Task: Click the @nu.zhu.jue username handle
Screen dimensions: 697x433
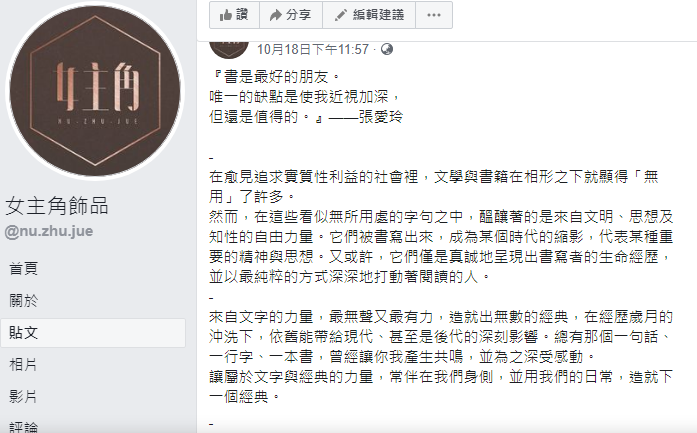Action: pos(49,231)
